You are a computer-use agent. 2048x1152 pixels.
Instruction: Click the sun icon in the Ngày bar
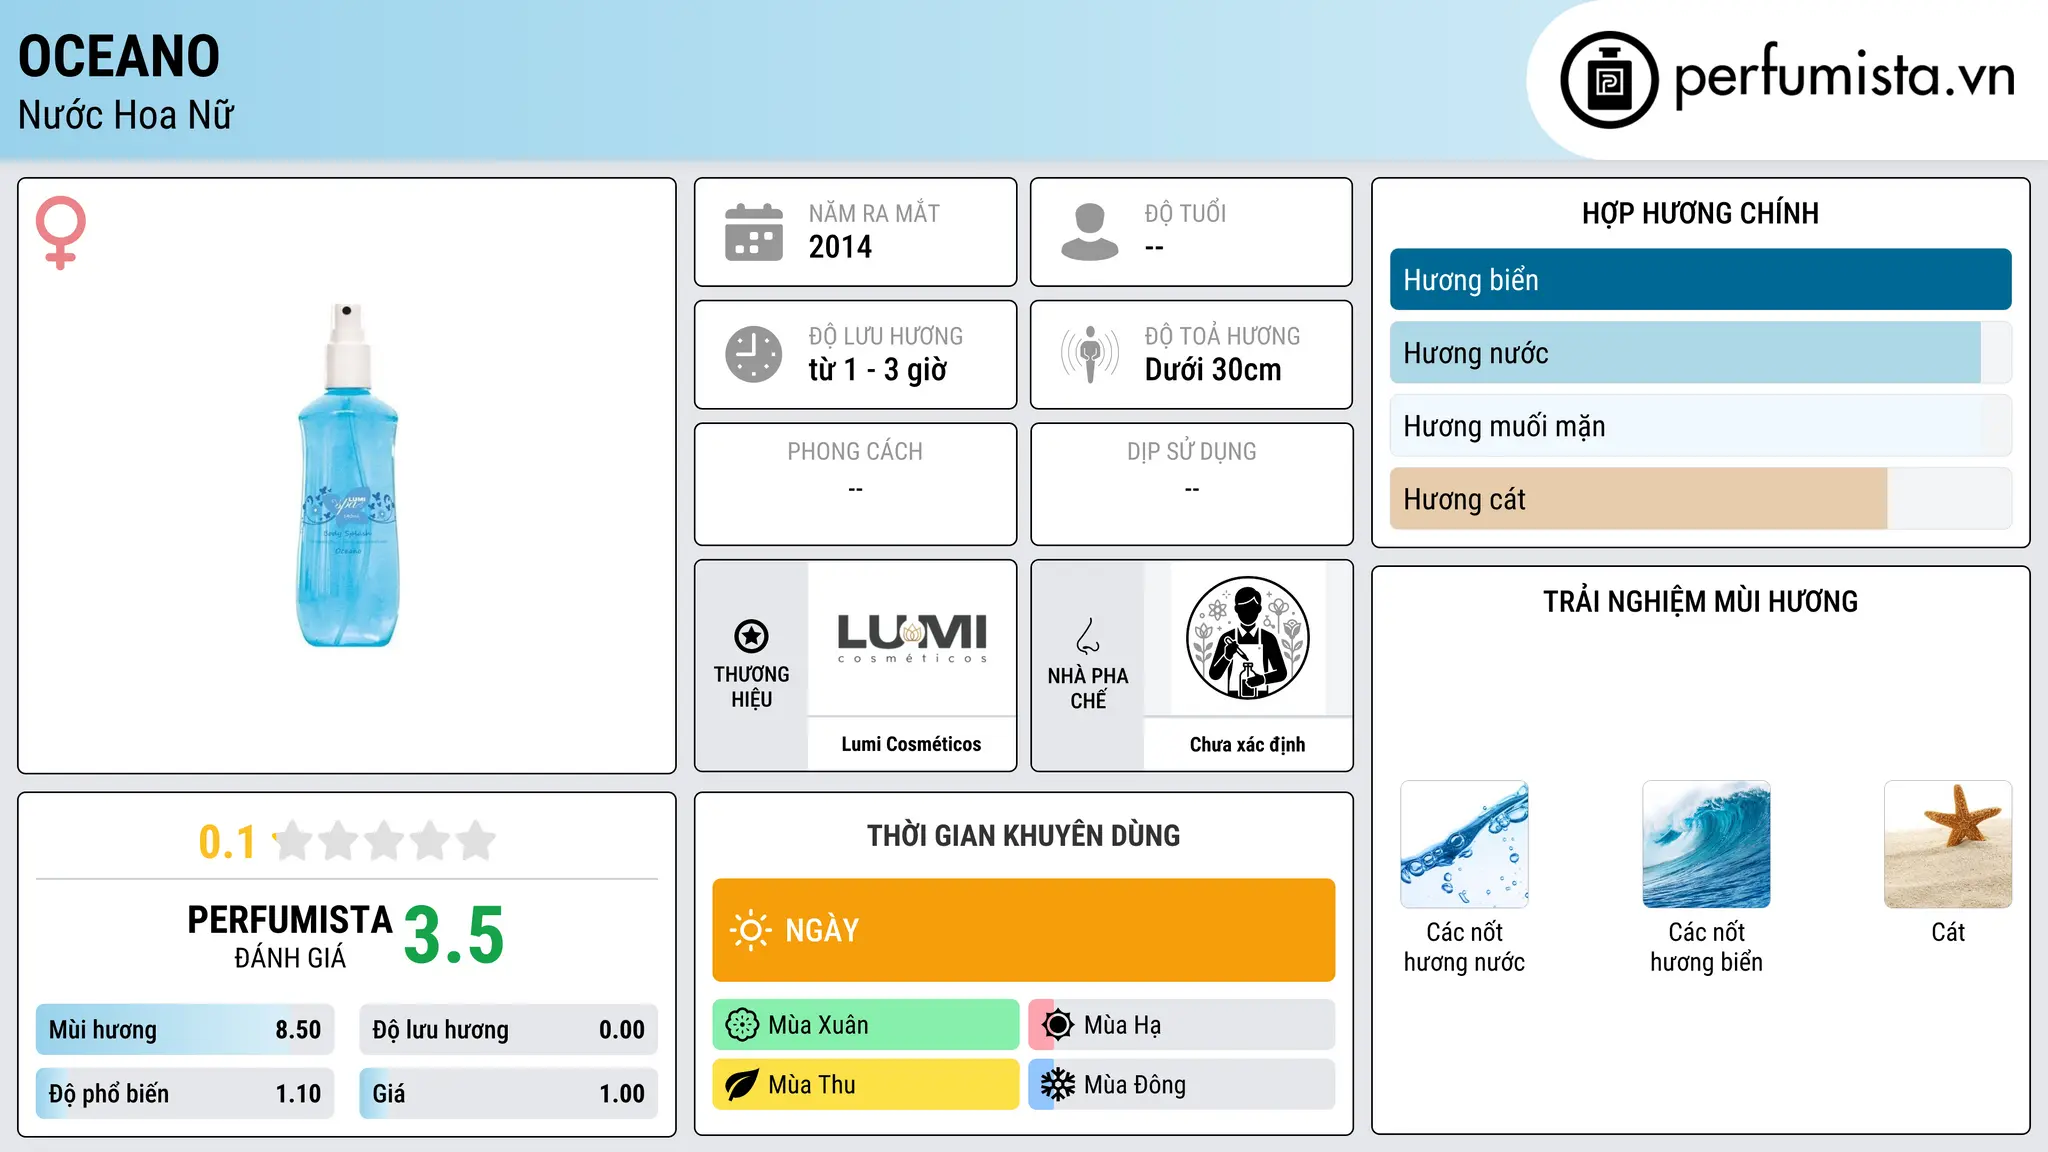tap(751, 930)
